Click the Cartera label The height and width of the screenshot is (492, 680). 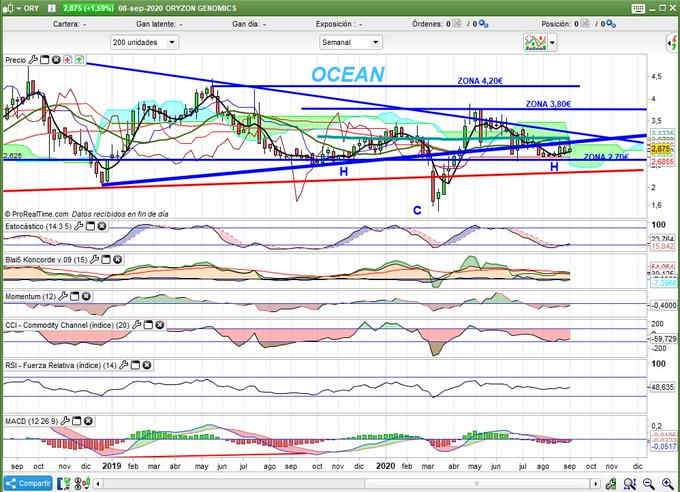66,24
